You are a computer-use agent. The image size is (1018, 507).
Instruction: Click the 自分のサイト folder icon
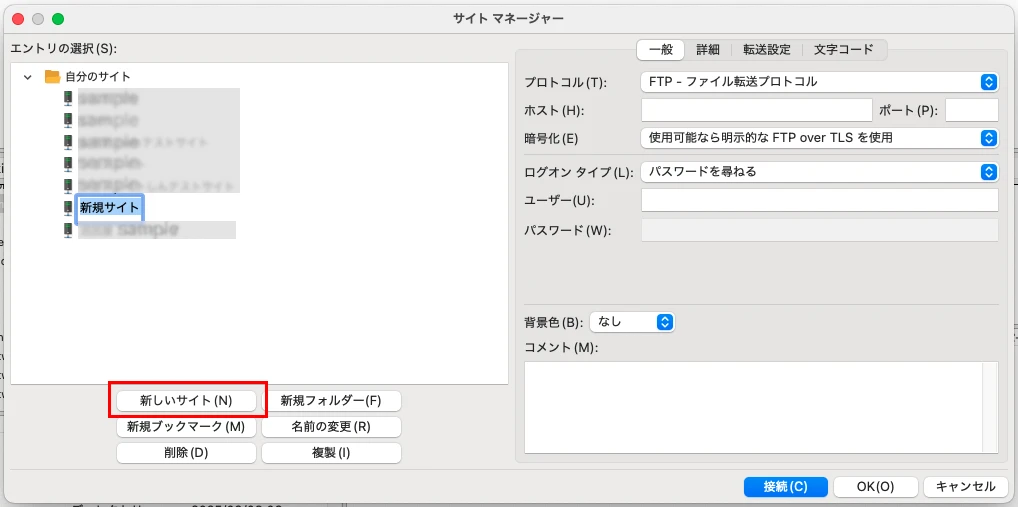[x=52, y=76]
